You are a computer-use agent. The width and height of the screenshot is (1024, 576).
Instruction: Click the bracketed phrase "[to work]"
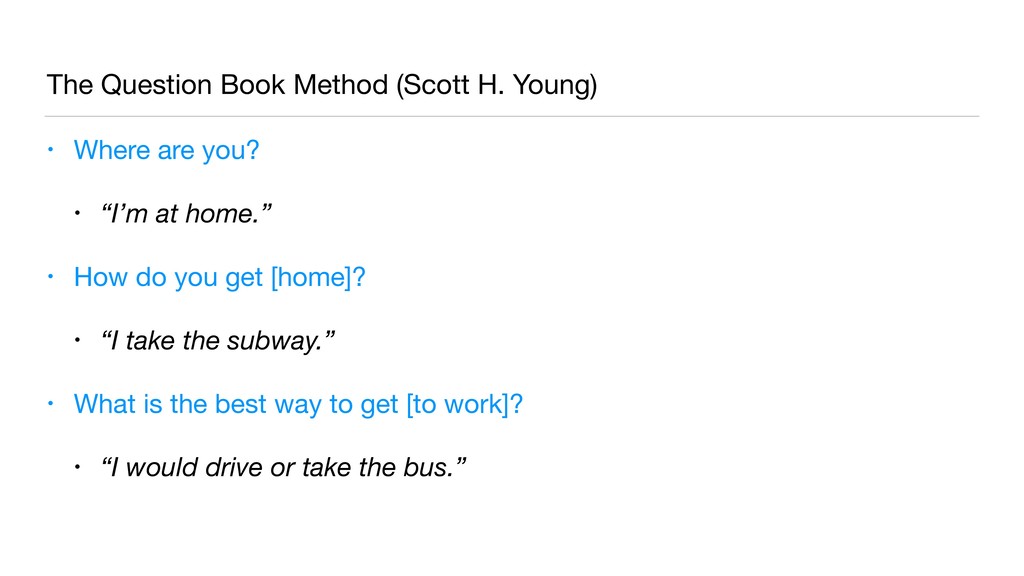pos(457,404)
